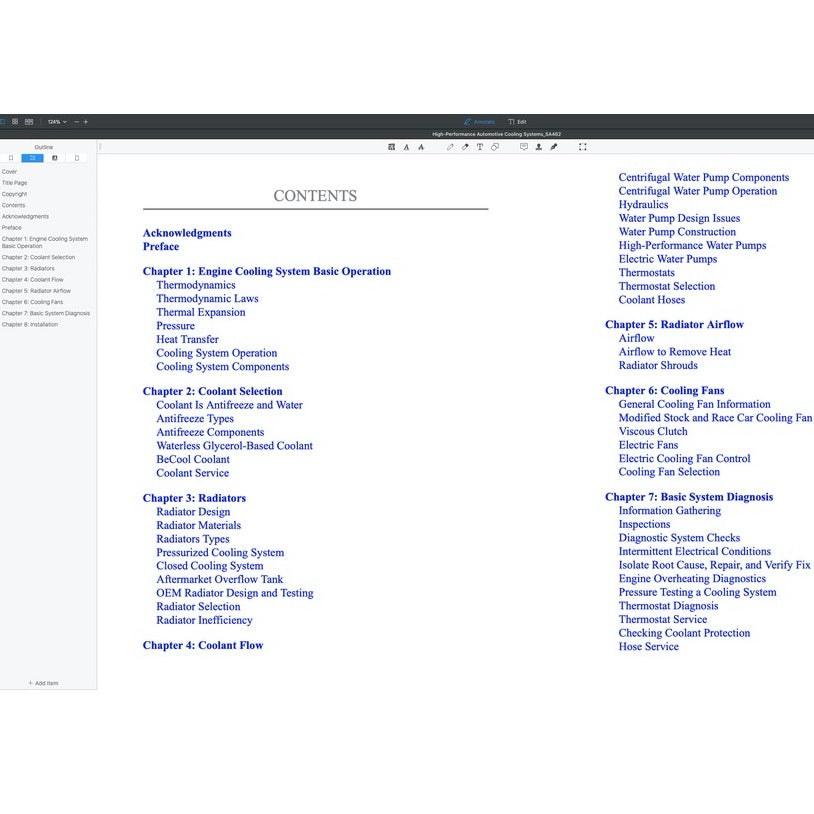The height and width of the screenshot is (814, 814).
Task: Select the Underline annotation tool
Action: tap(406, 147)
